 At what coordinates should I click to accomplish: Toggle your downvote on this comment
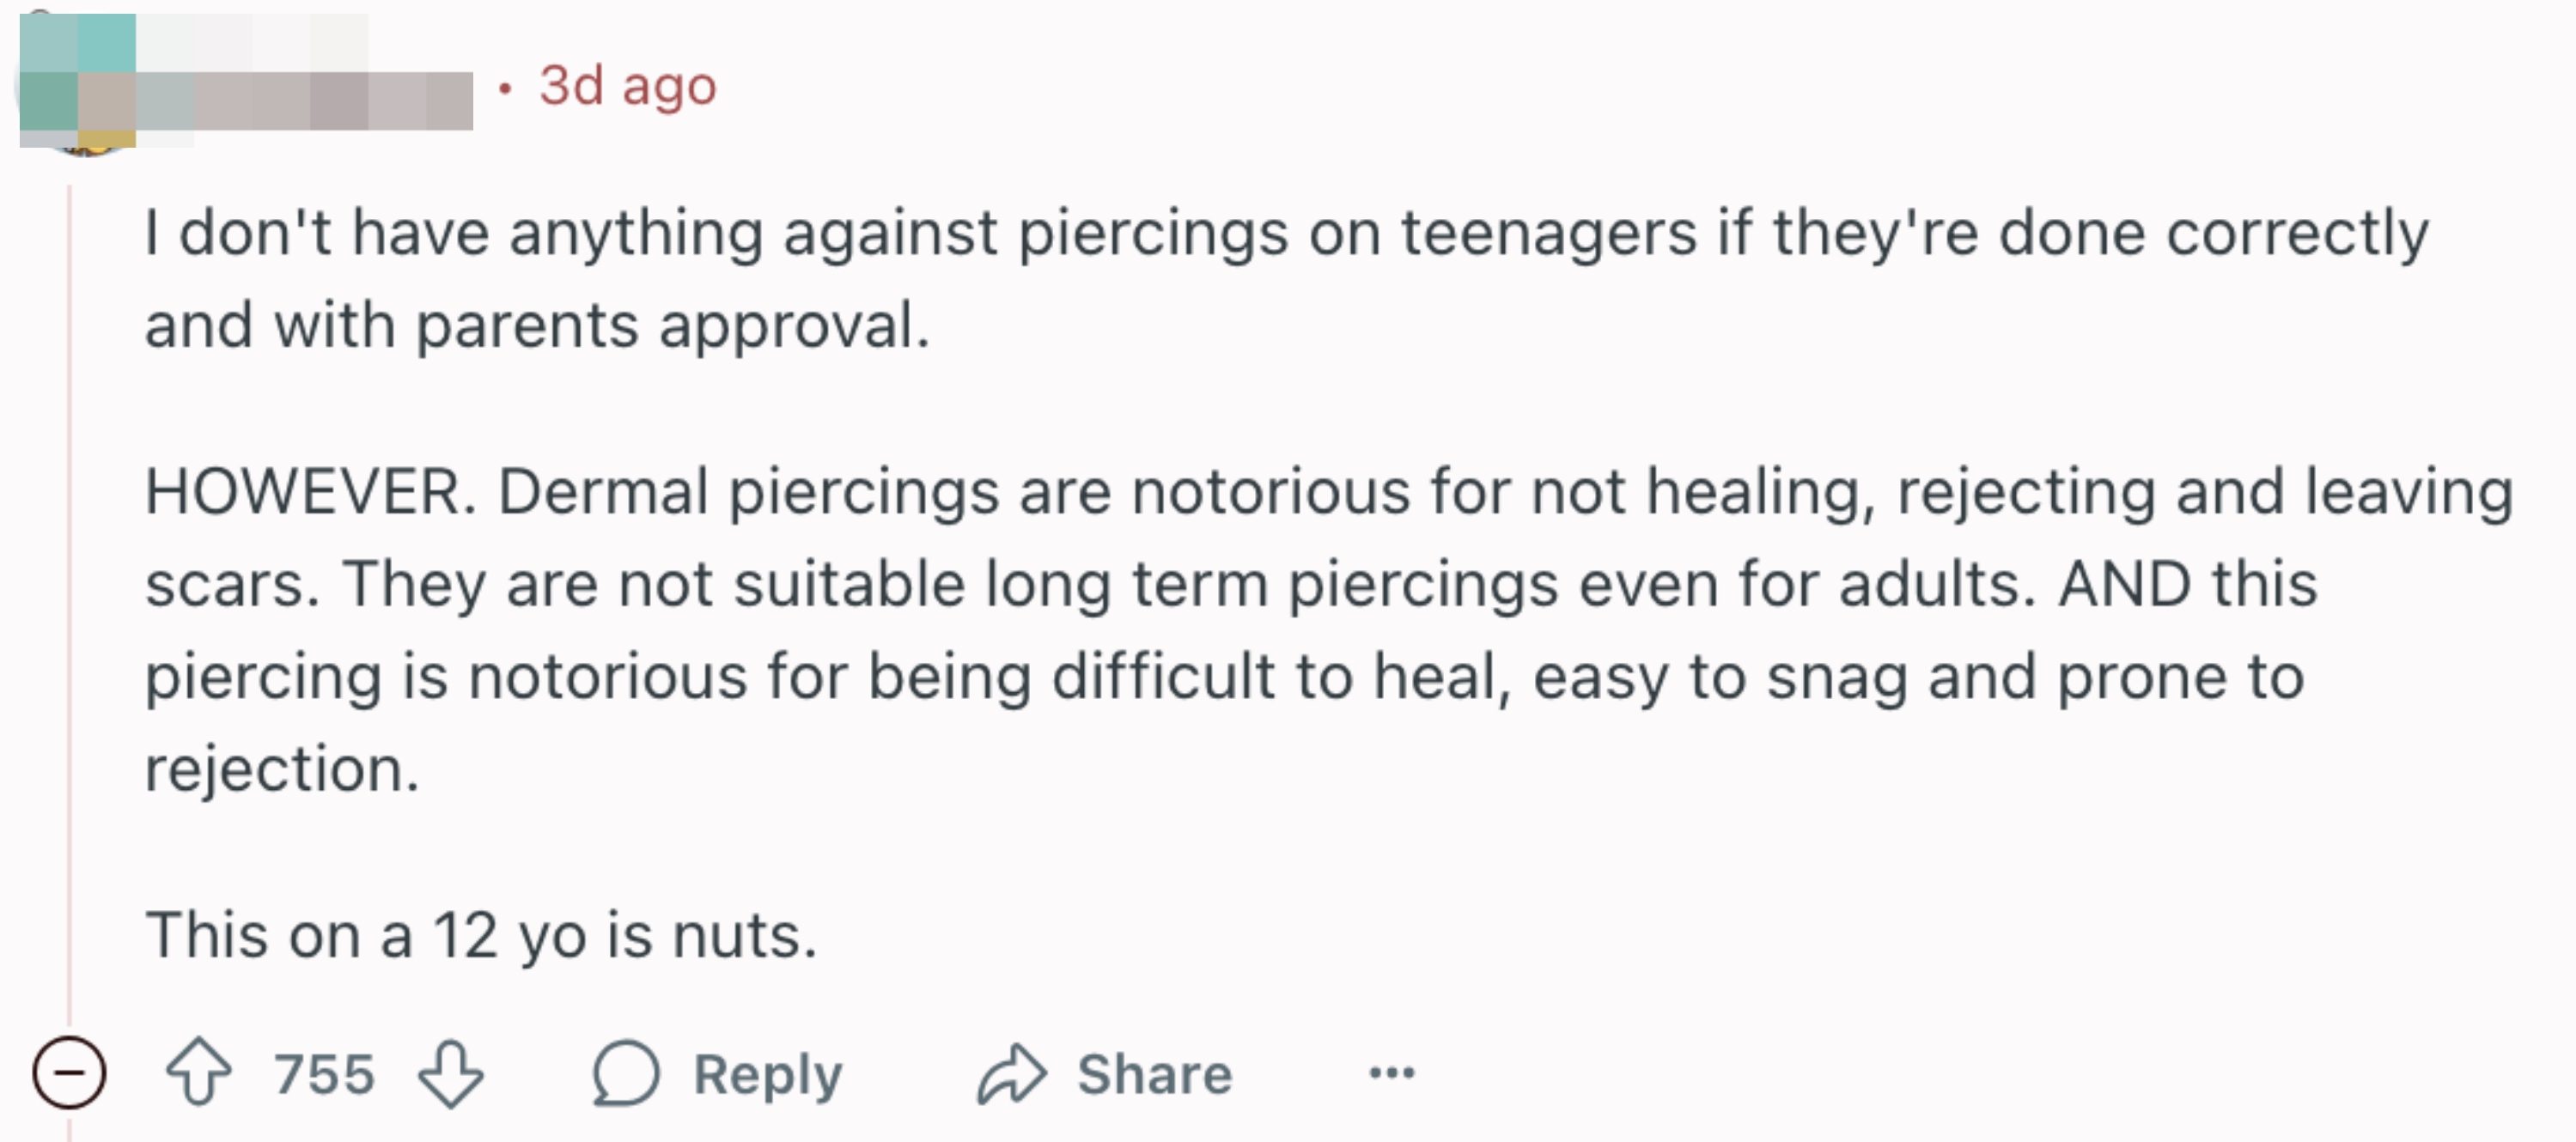click(443, 1075)
